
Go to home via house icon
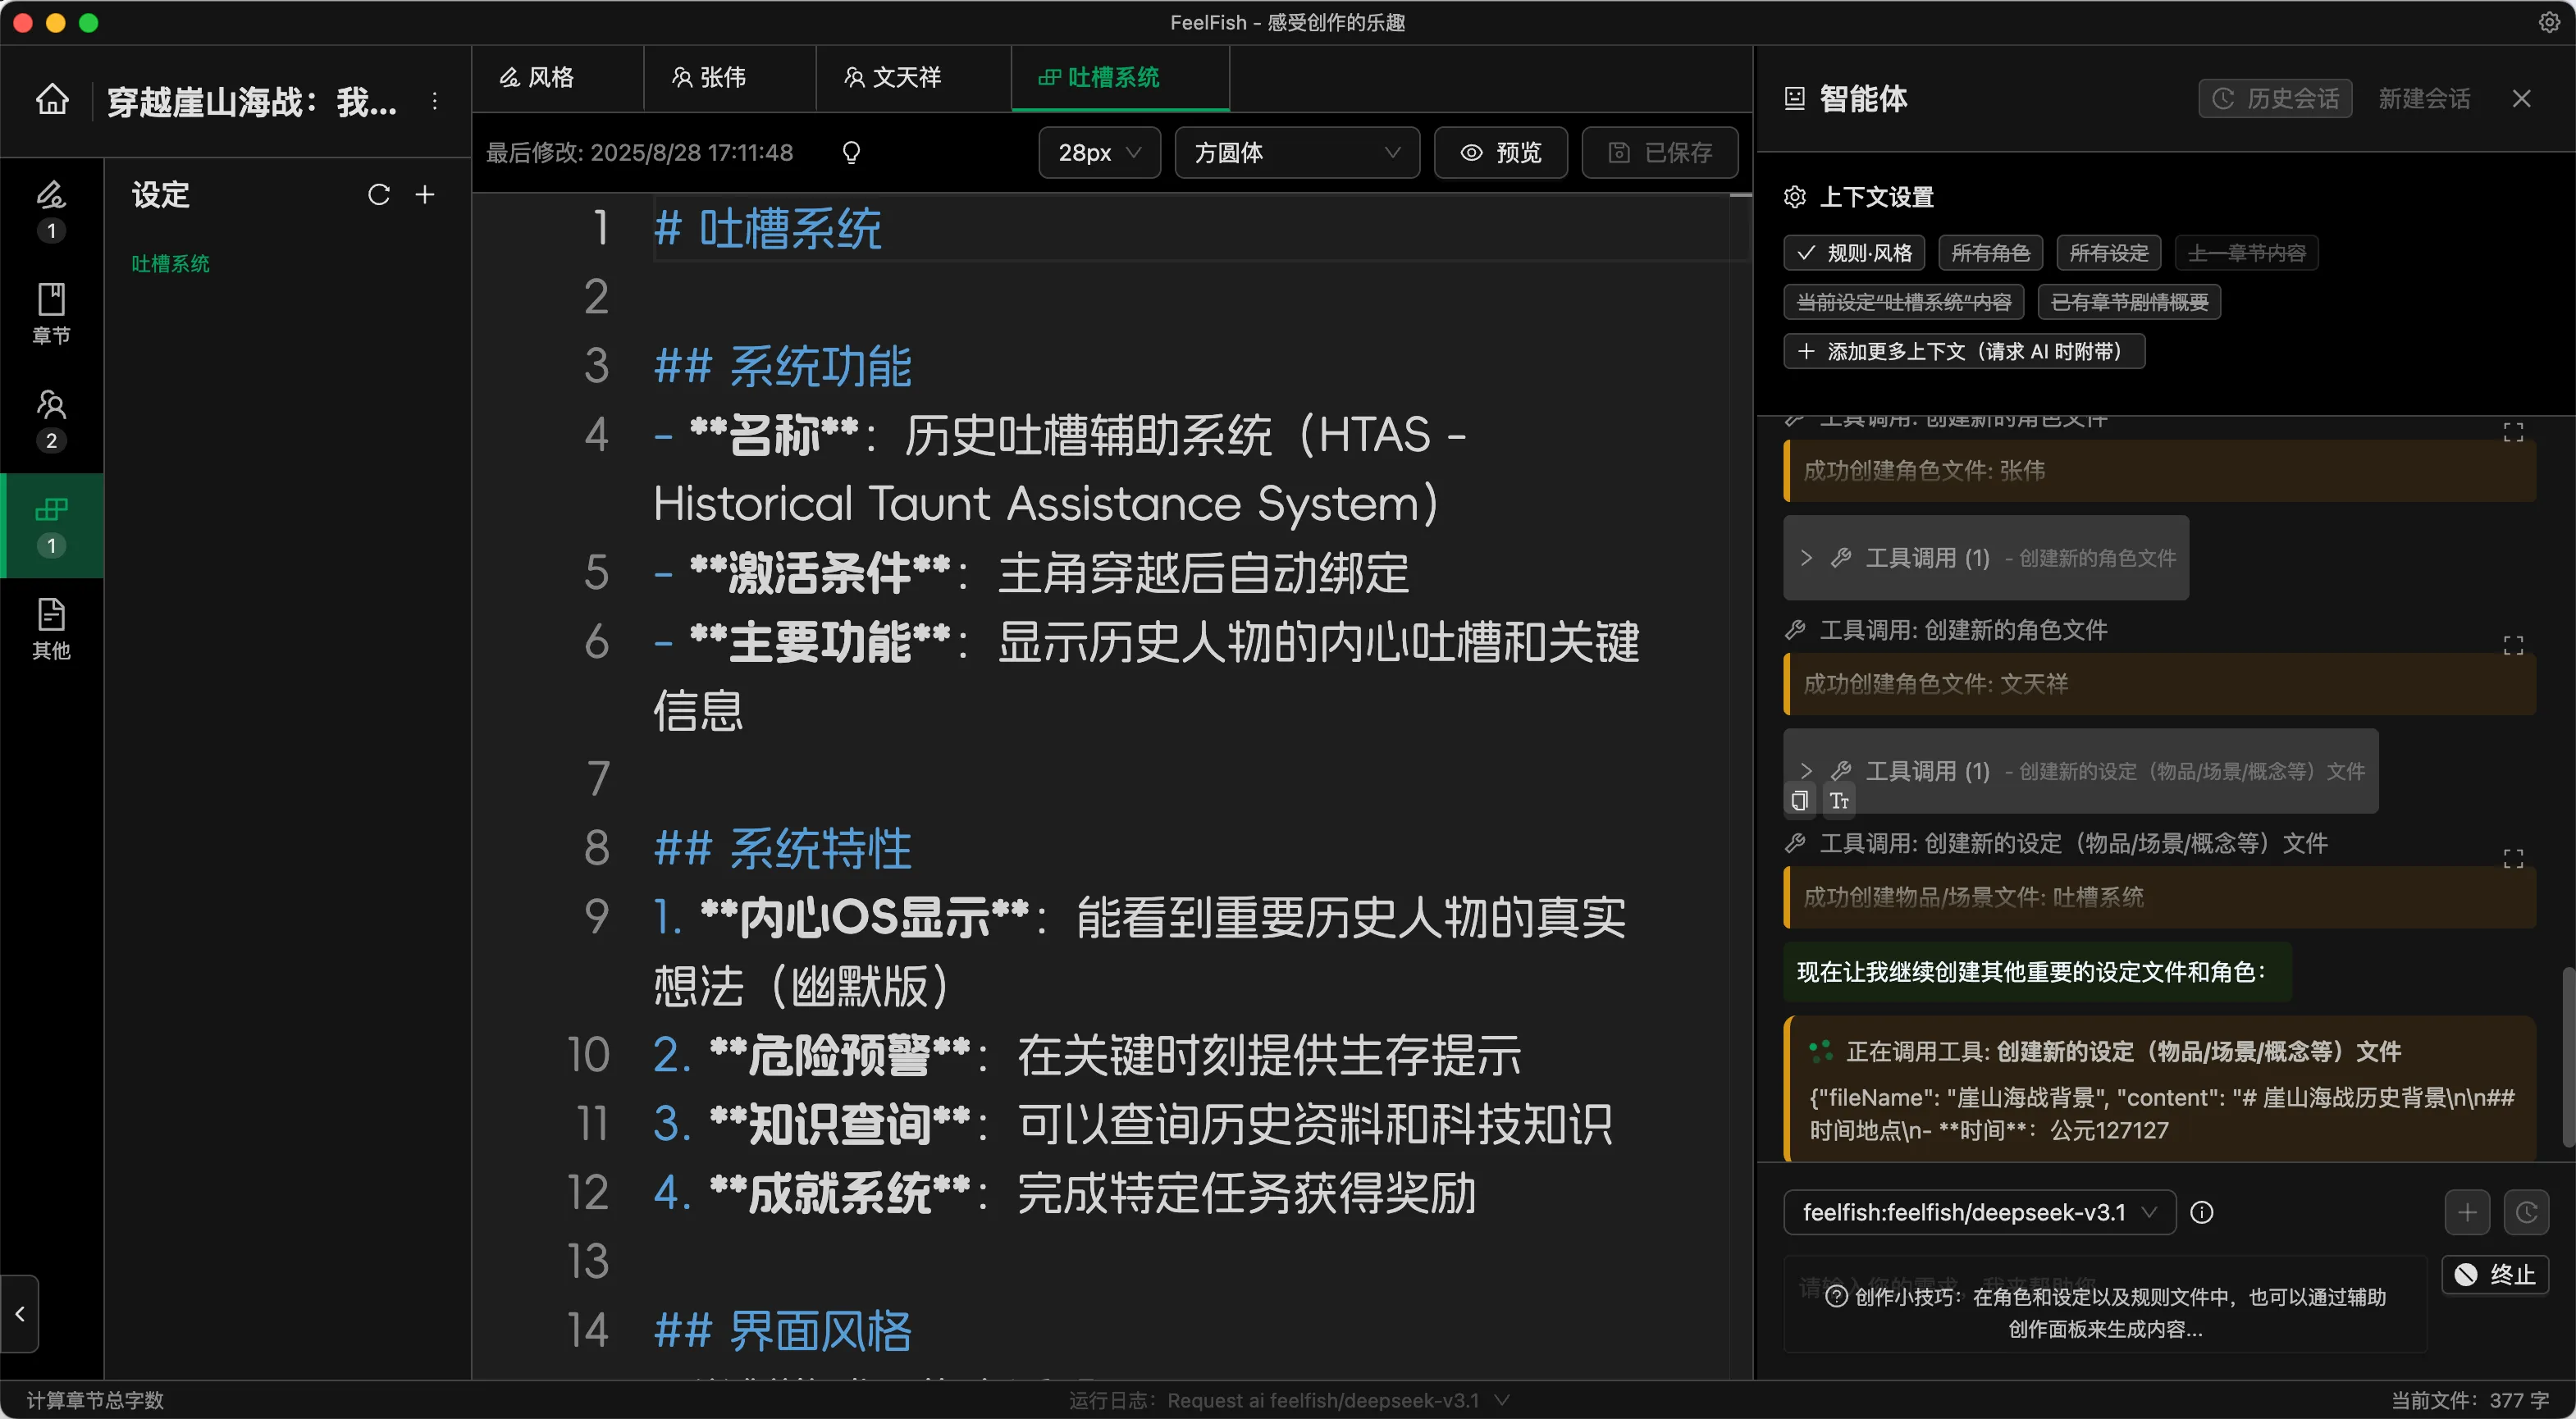(52, 100)
